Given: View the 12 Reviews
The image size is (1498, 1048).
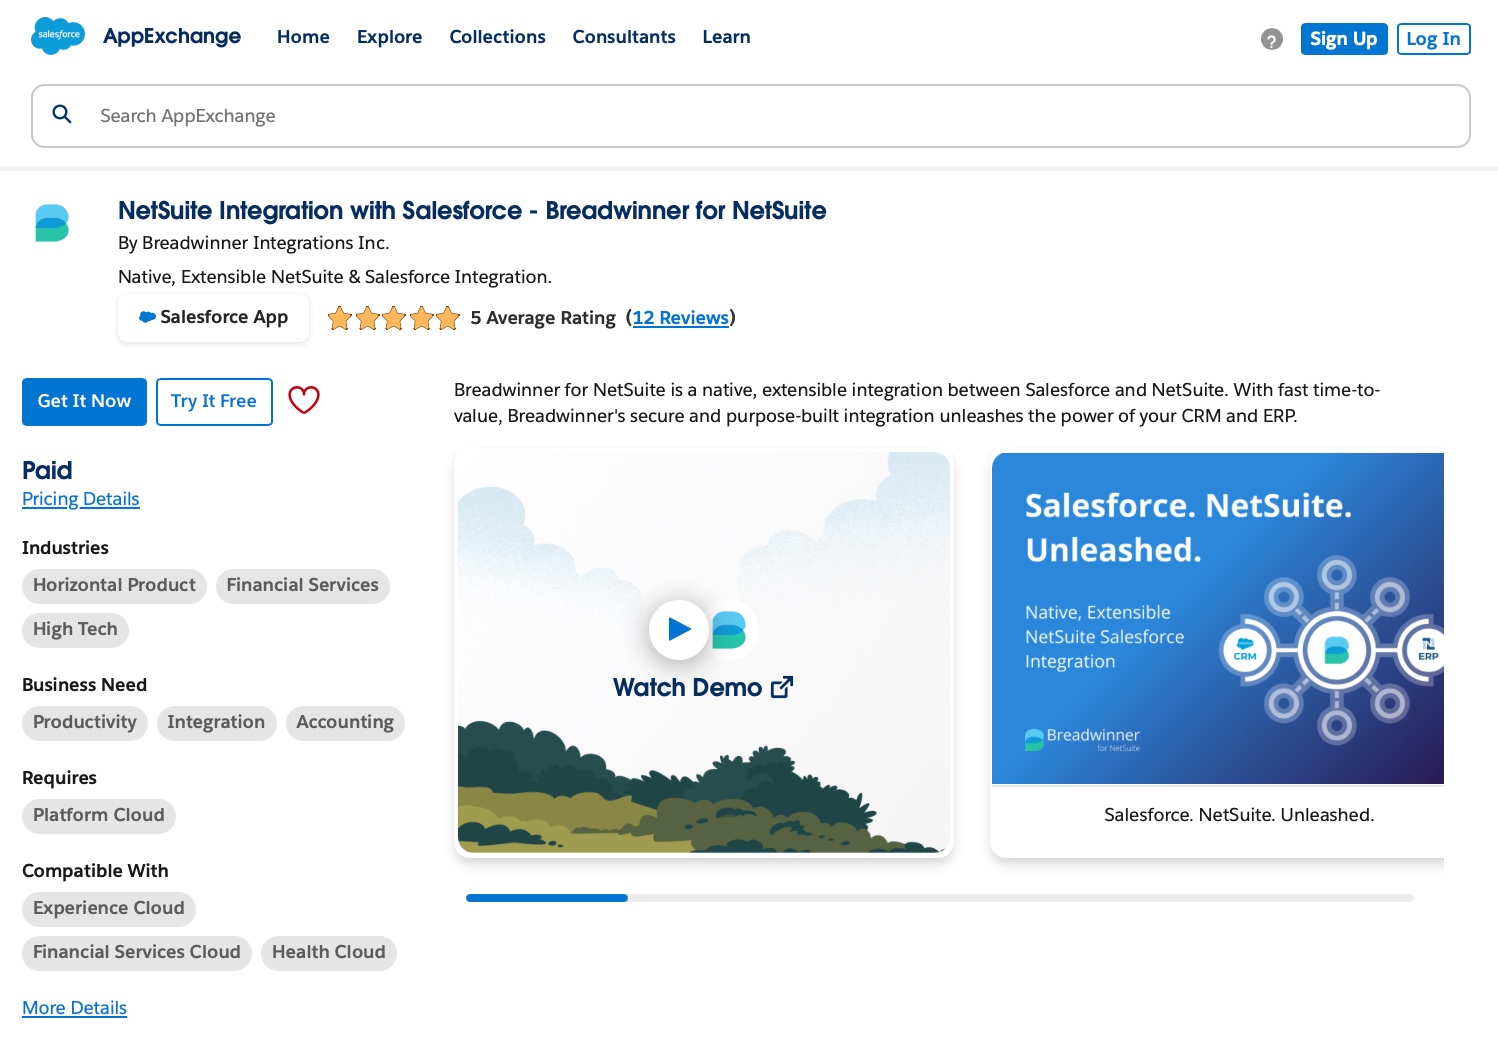Looking at the screenshot, I should 681,317.
